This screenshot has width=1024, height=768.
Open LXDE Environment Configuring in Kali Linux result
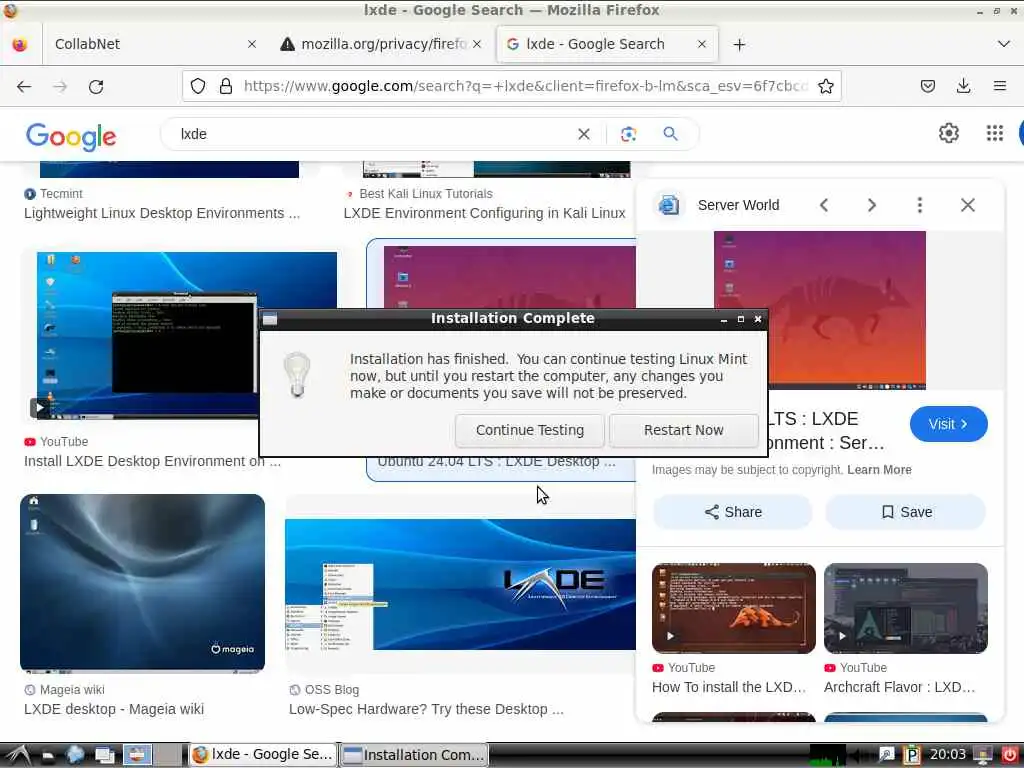pyautogui.click(x=485, y=213)
